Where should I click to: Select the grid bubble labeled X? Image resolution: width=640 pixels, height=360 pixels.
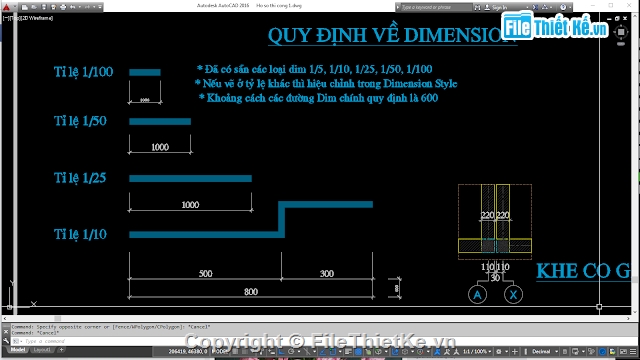point(513,295)
